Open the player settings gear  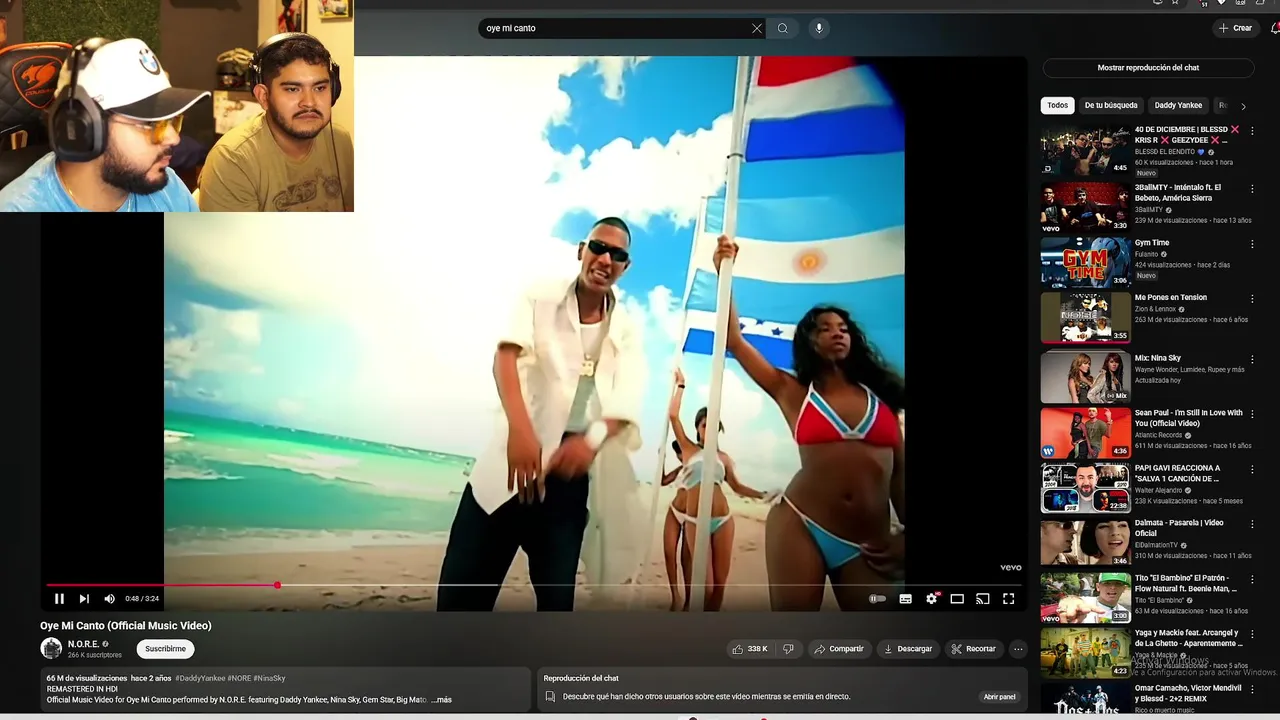pos(932,599)
